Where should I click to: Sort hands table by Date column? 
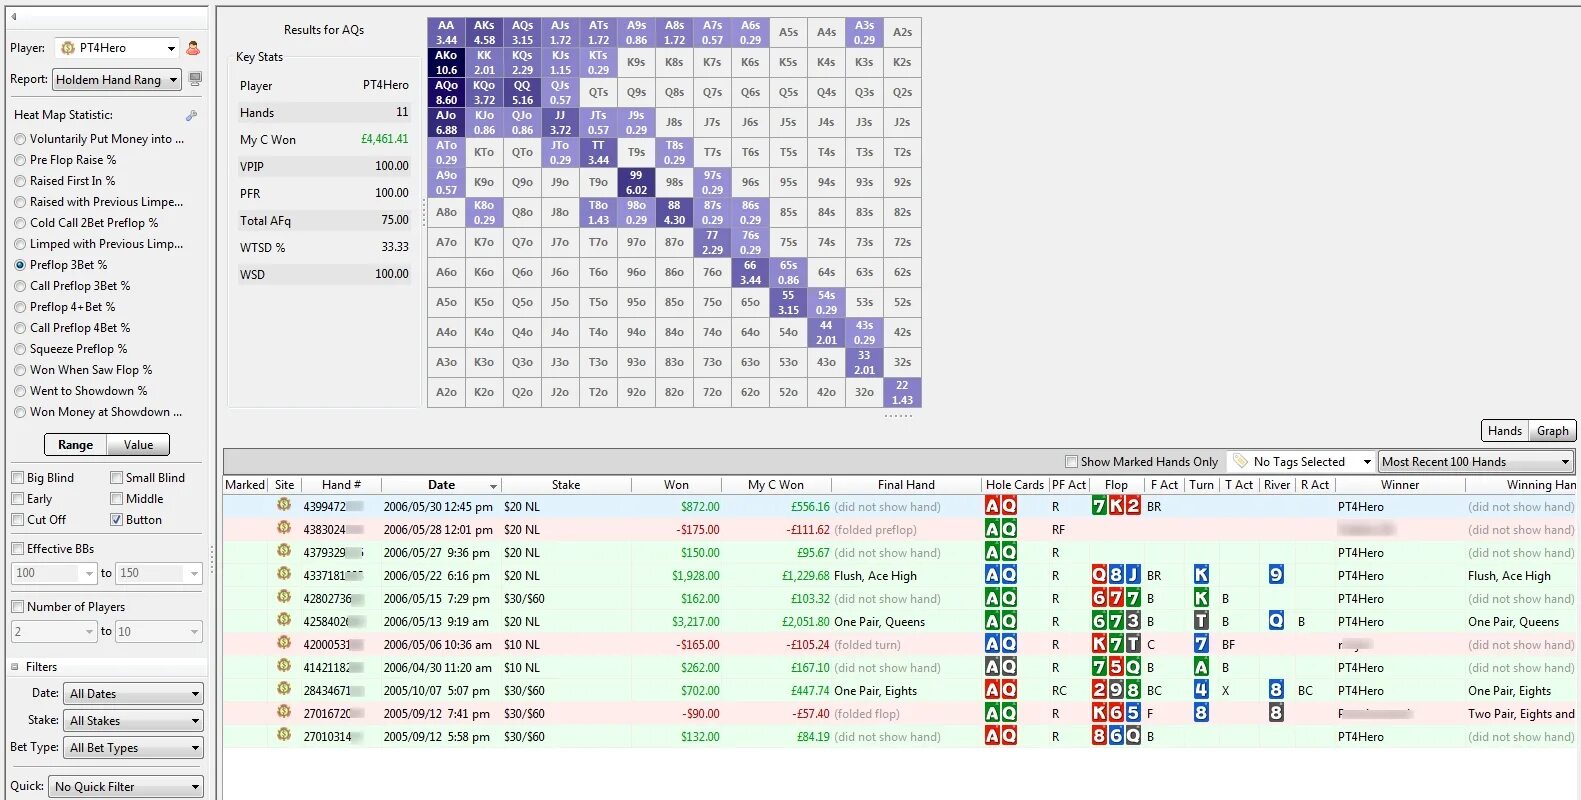(x=441, y=485)
